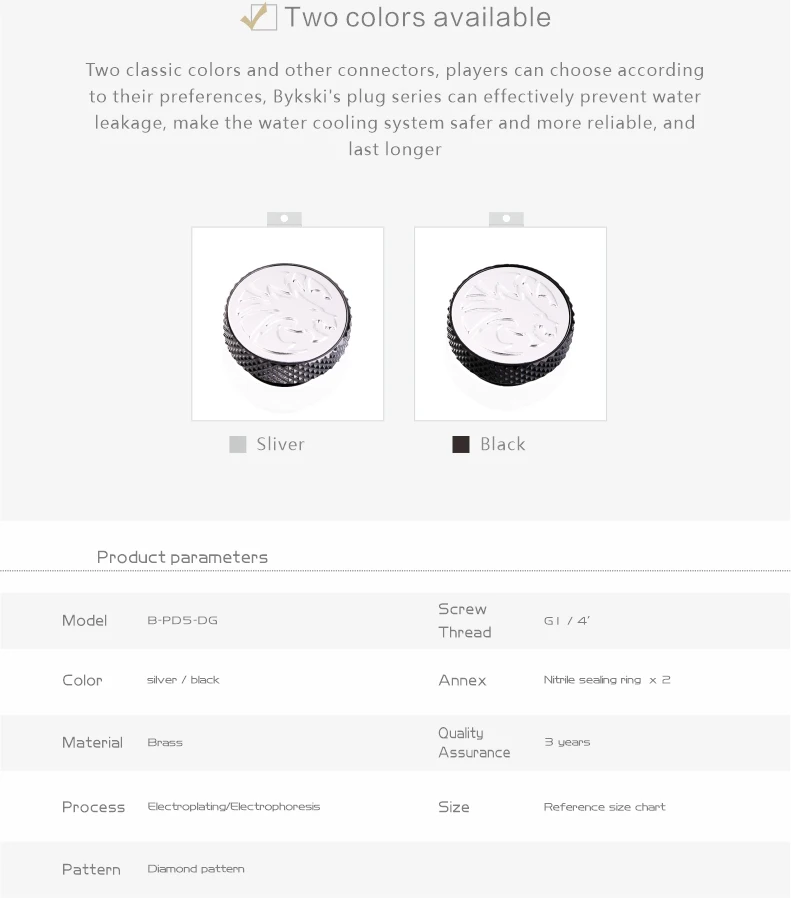Click the Diamond pattern value

[196, 869]
